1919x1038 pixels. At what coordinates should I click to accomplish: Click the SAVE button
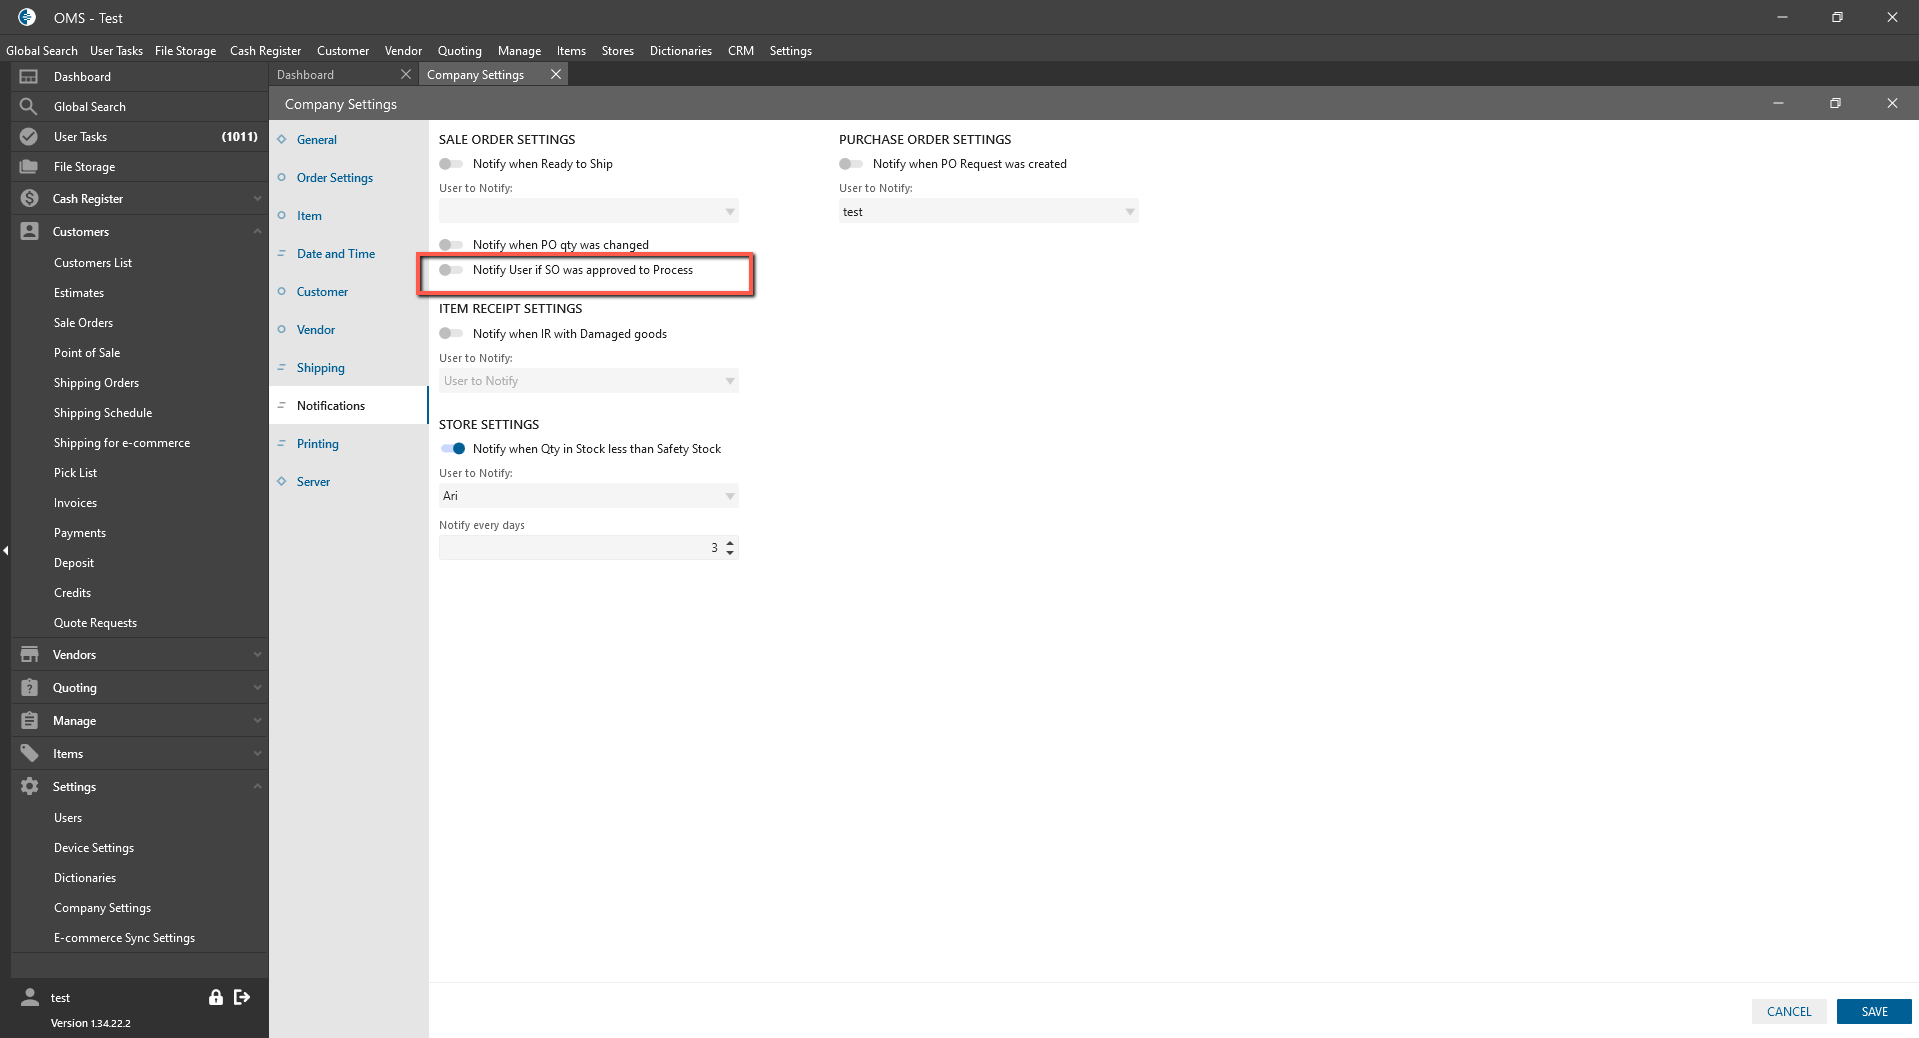(x=1874, y=1011)
